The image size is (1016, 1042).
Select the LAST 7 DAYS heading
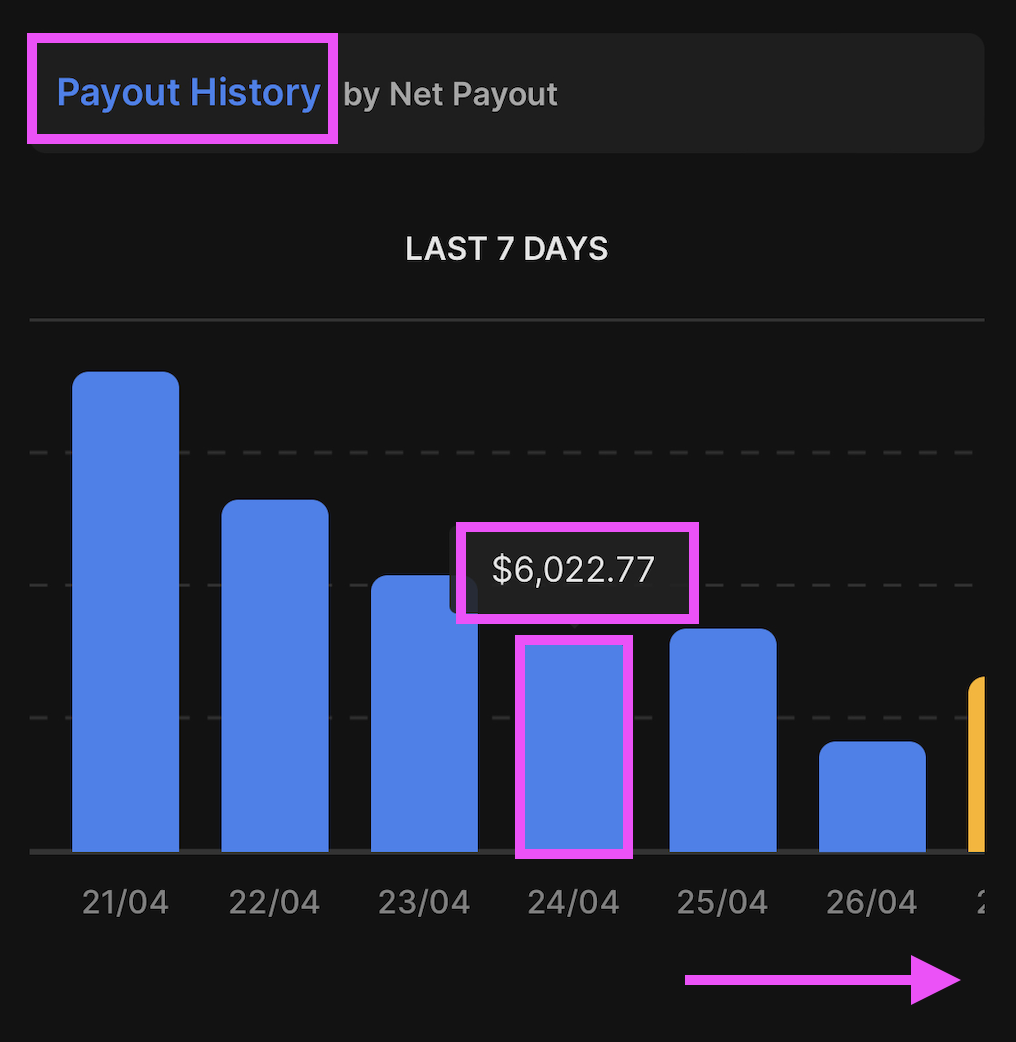click(507, 249)
